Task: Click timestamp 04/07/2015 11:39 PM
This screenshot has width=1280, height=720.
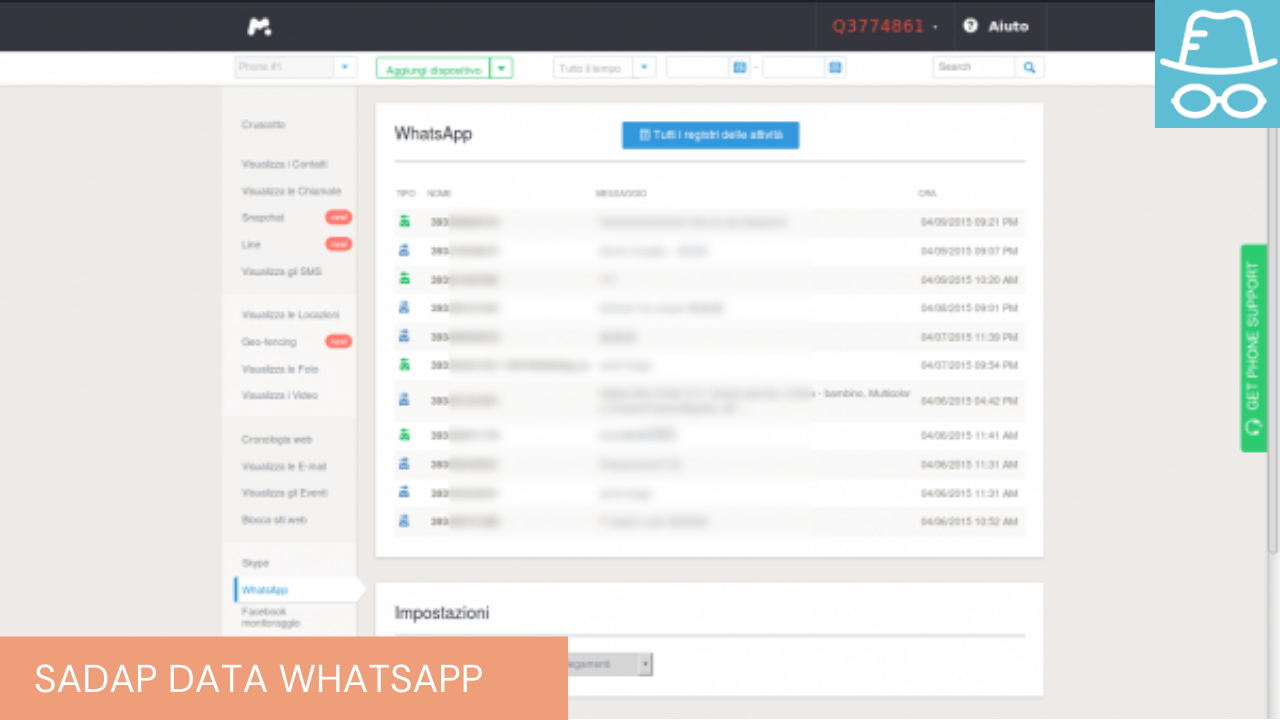Action: point(969,337)
